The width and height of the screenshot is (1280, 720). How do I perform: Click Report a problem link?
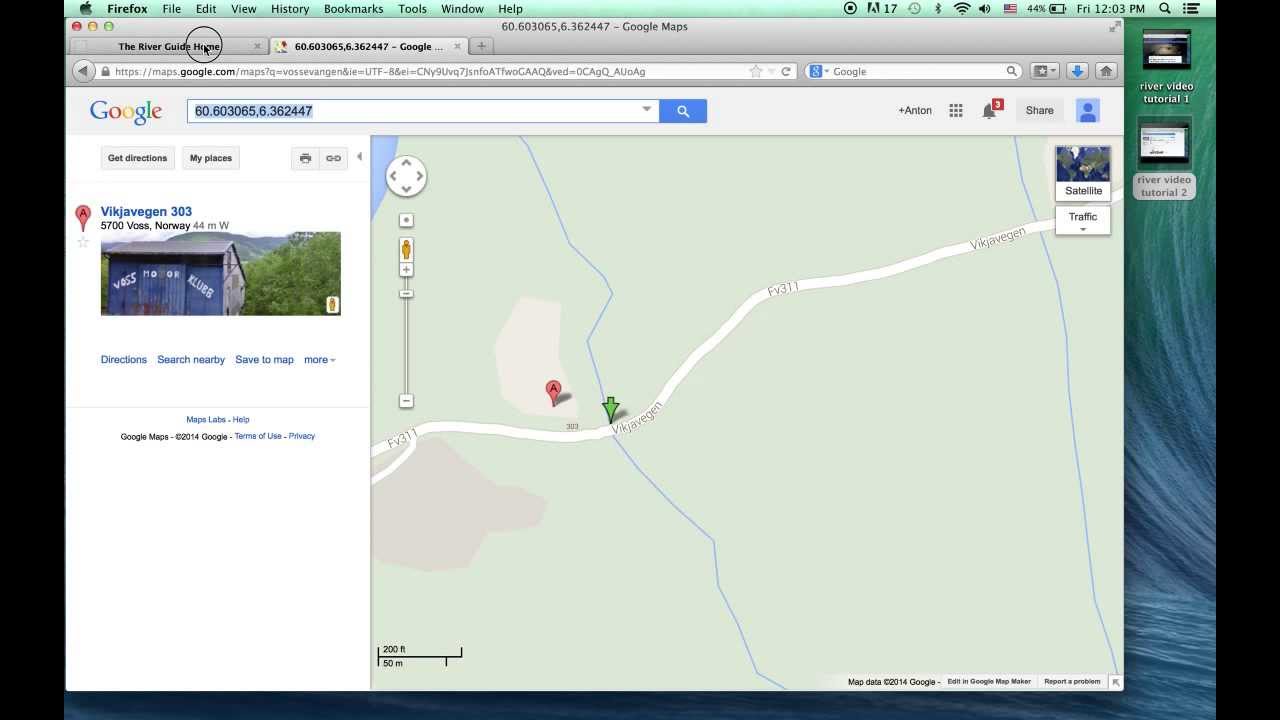[1072, 682]
